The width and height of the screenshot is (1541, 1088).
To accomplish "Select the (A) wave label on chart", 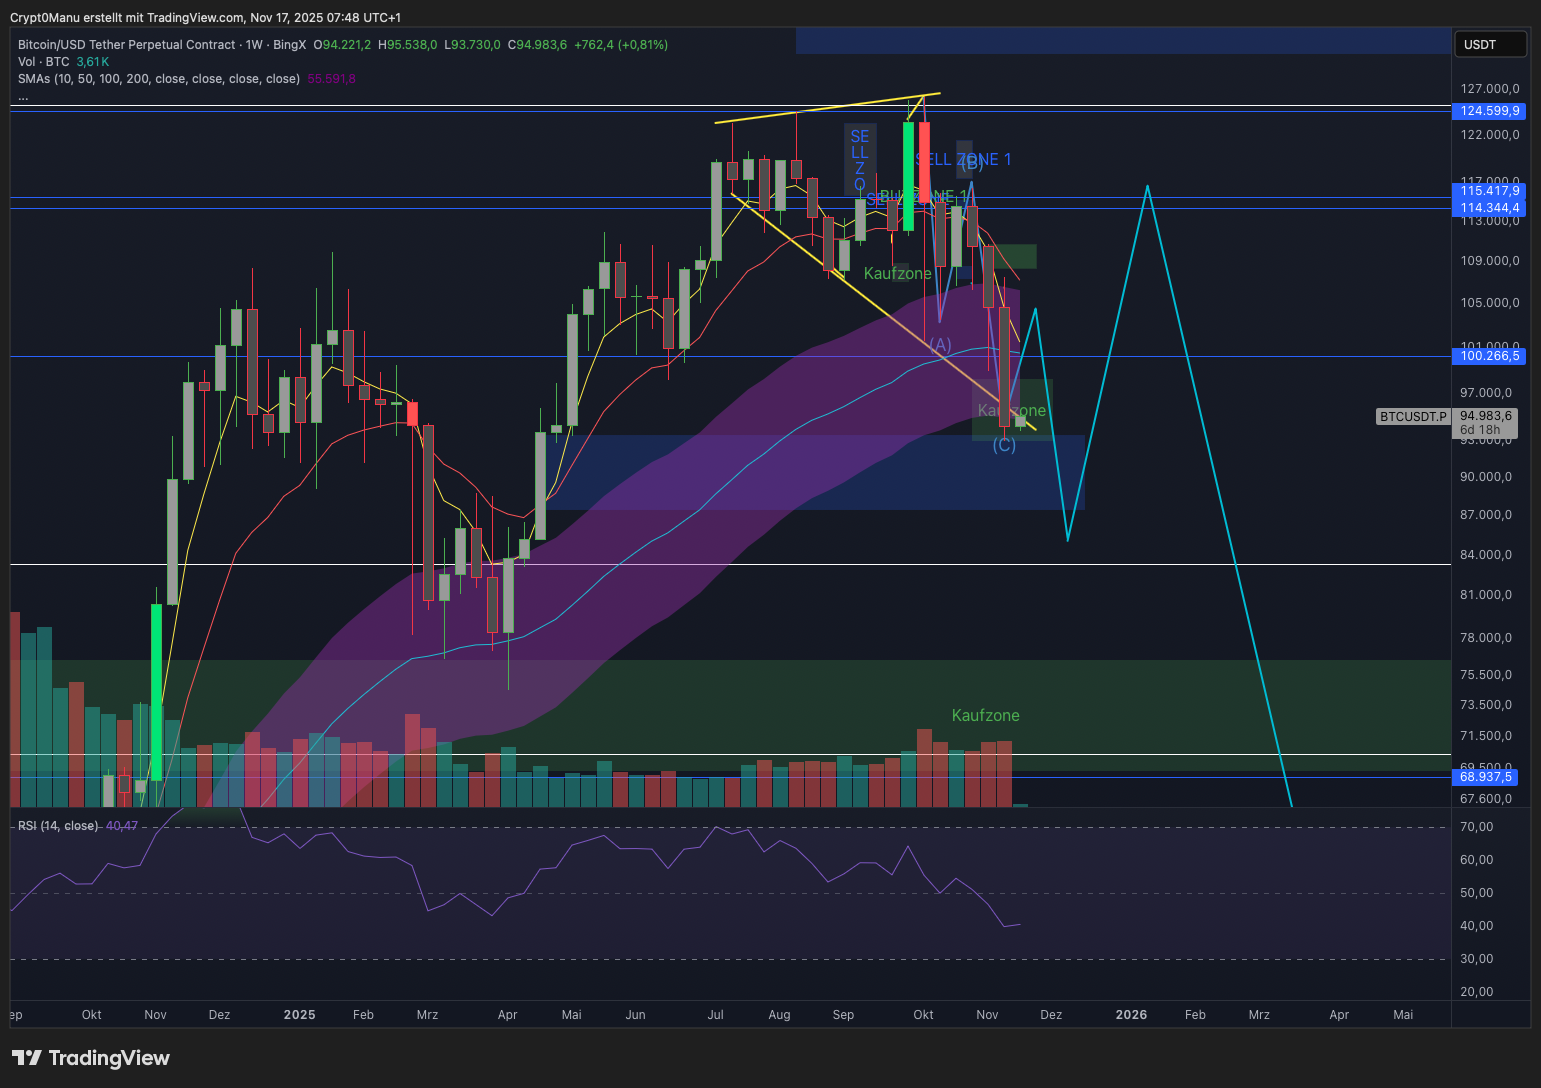I will [x=939, y=345].
